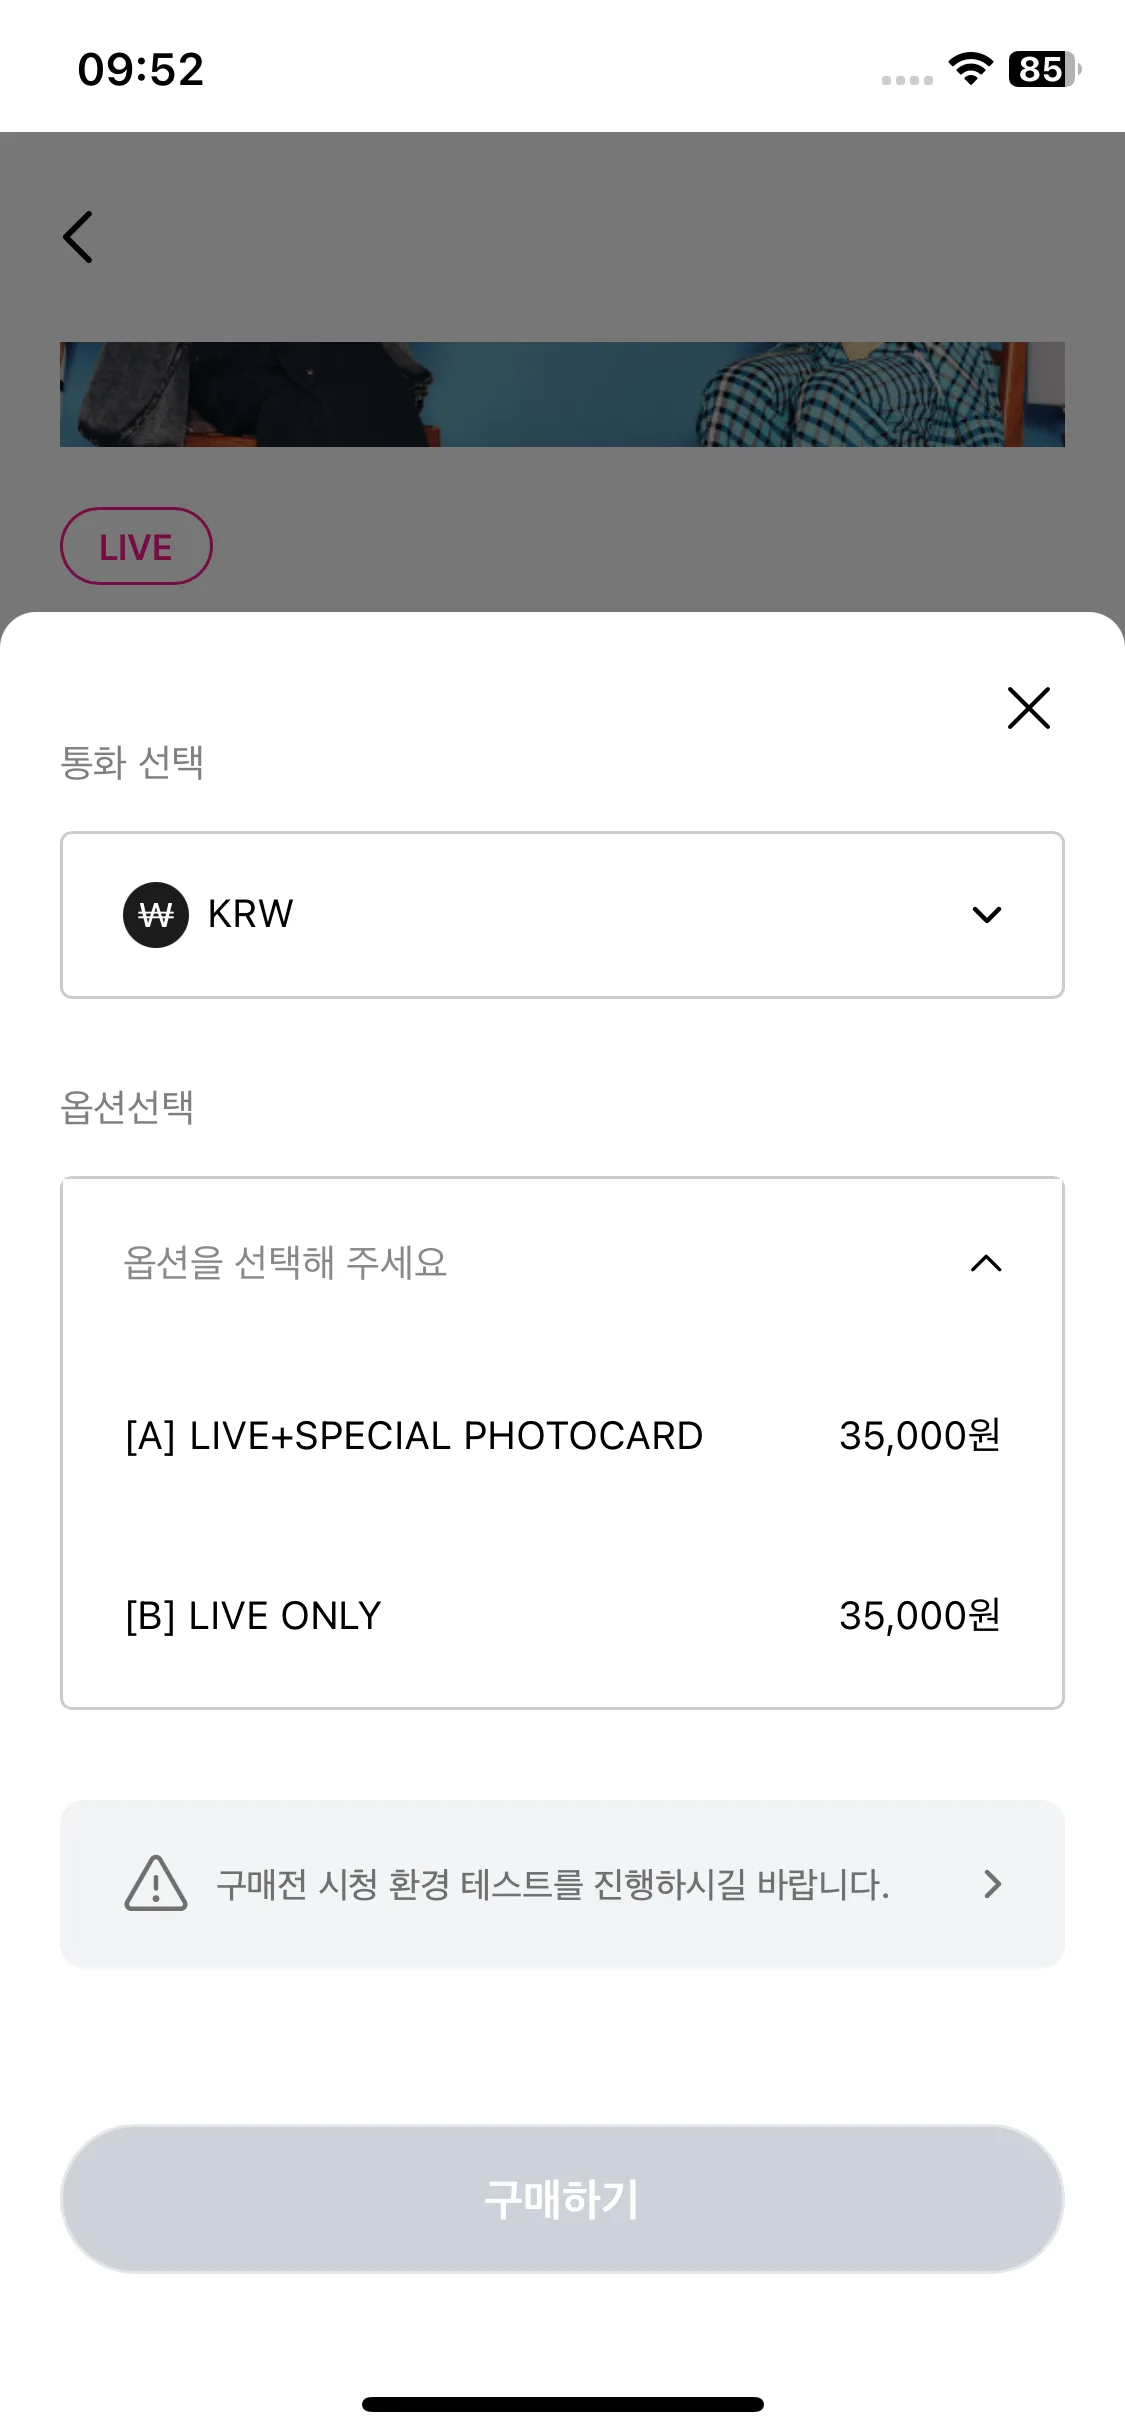This screenshot has width=1125, height=2436.
Task: Tap the warning triangle icon
Action: (156, 1884)
